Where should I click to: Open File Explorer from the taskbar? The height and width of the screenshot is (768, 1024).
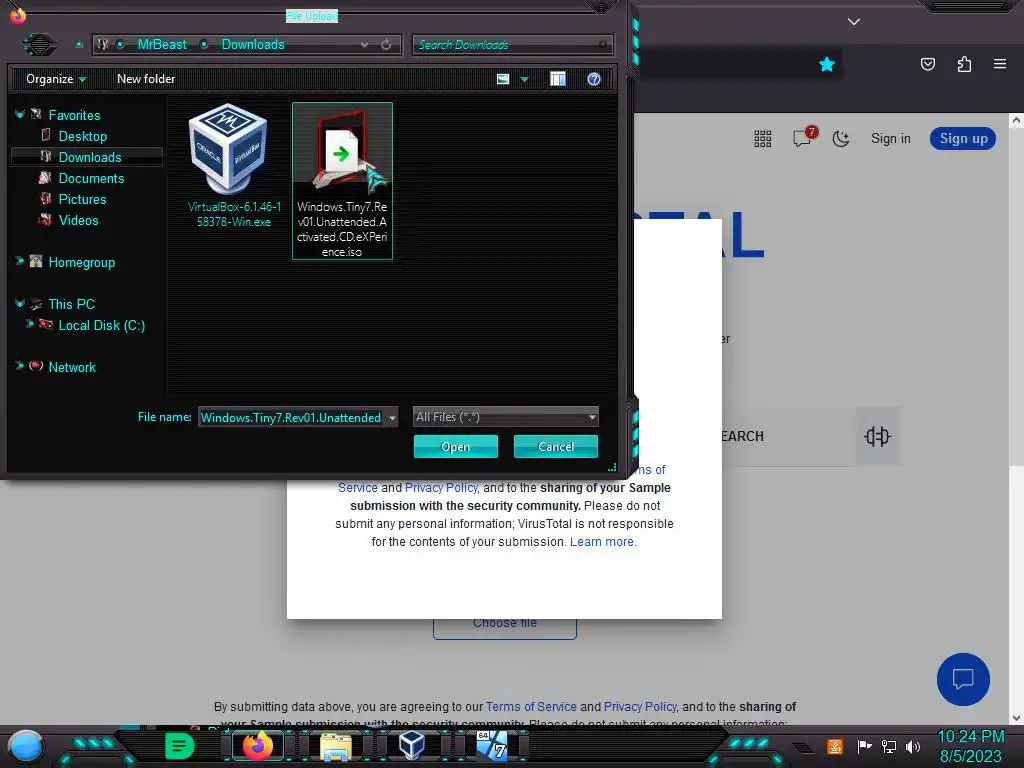tap(336, 747)
